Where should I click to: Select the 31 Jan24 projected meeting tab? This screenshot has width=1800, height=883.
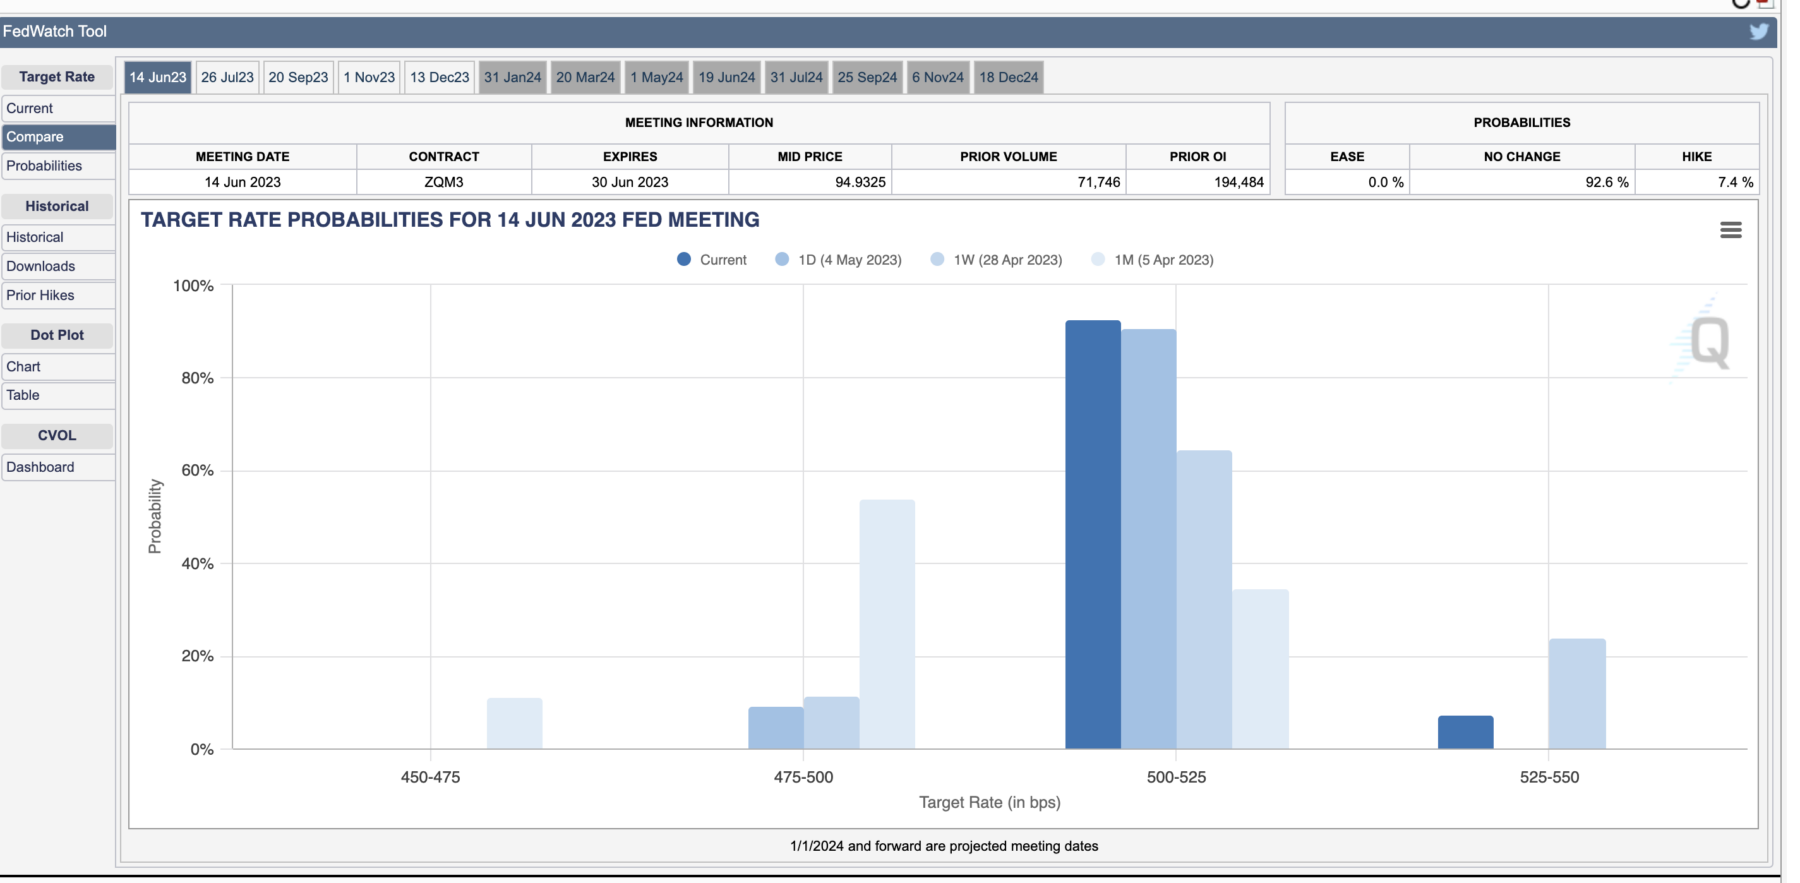[512, 77]
